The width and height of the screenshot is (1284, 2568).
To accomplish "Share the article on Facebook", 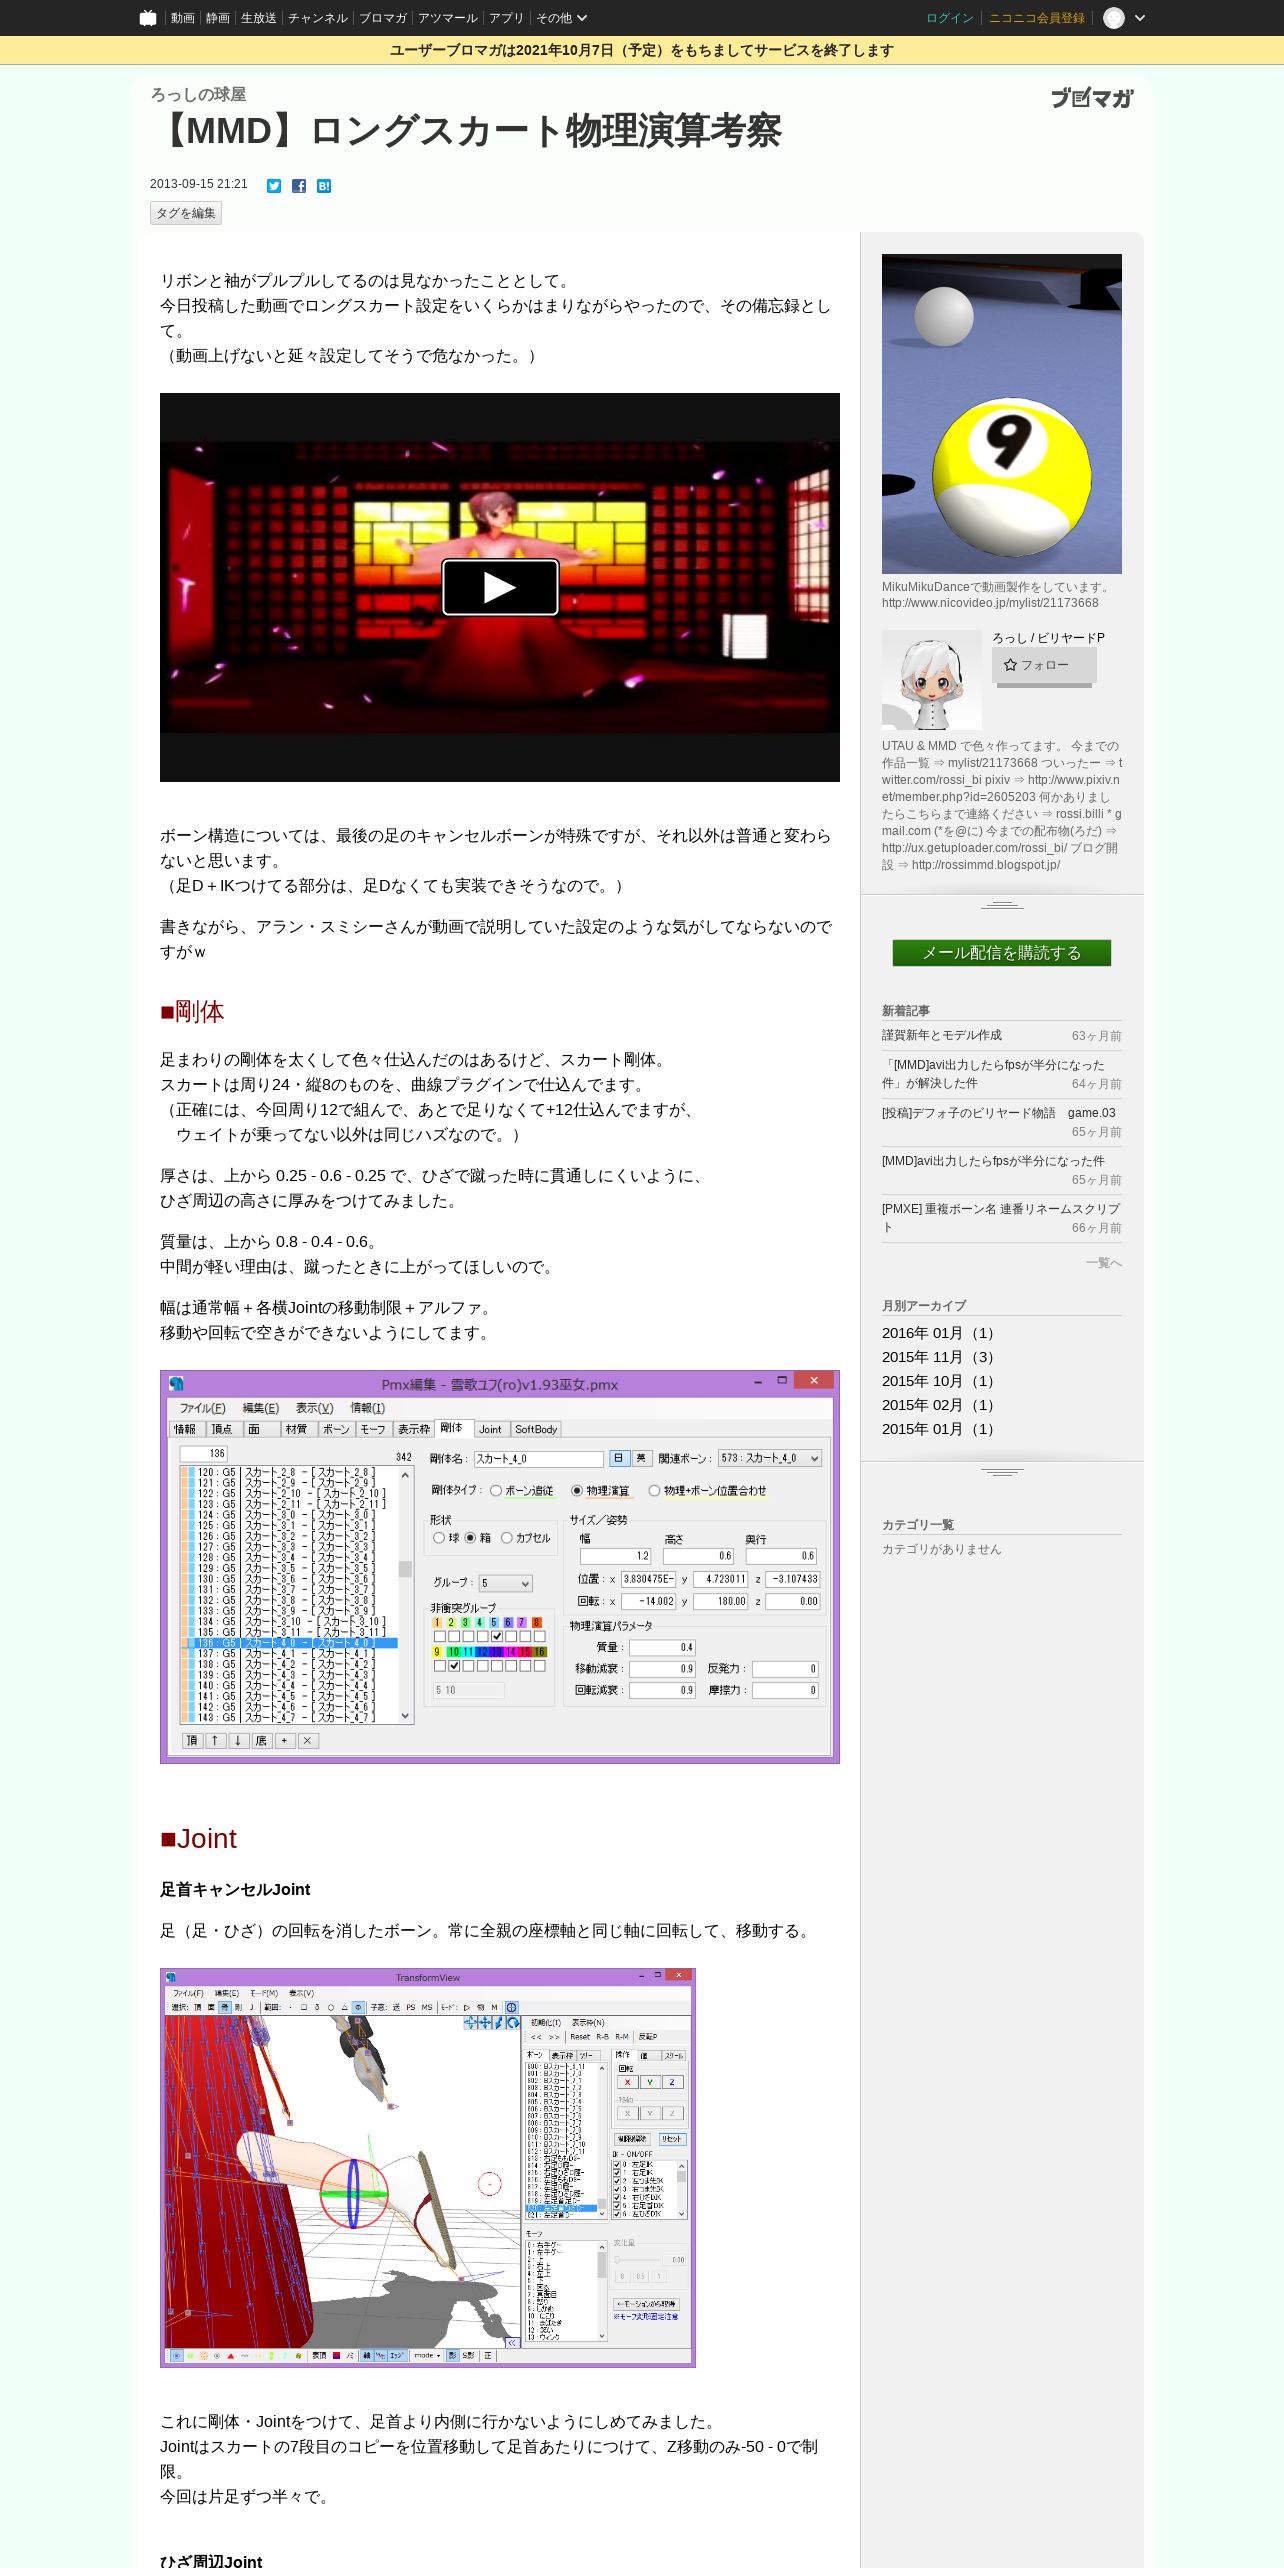I will (299, 186).
